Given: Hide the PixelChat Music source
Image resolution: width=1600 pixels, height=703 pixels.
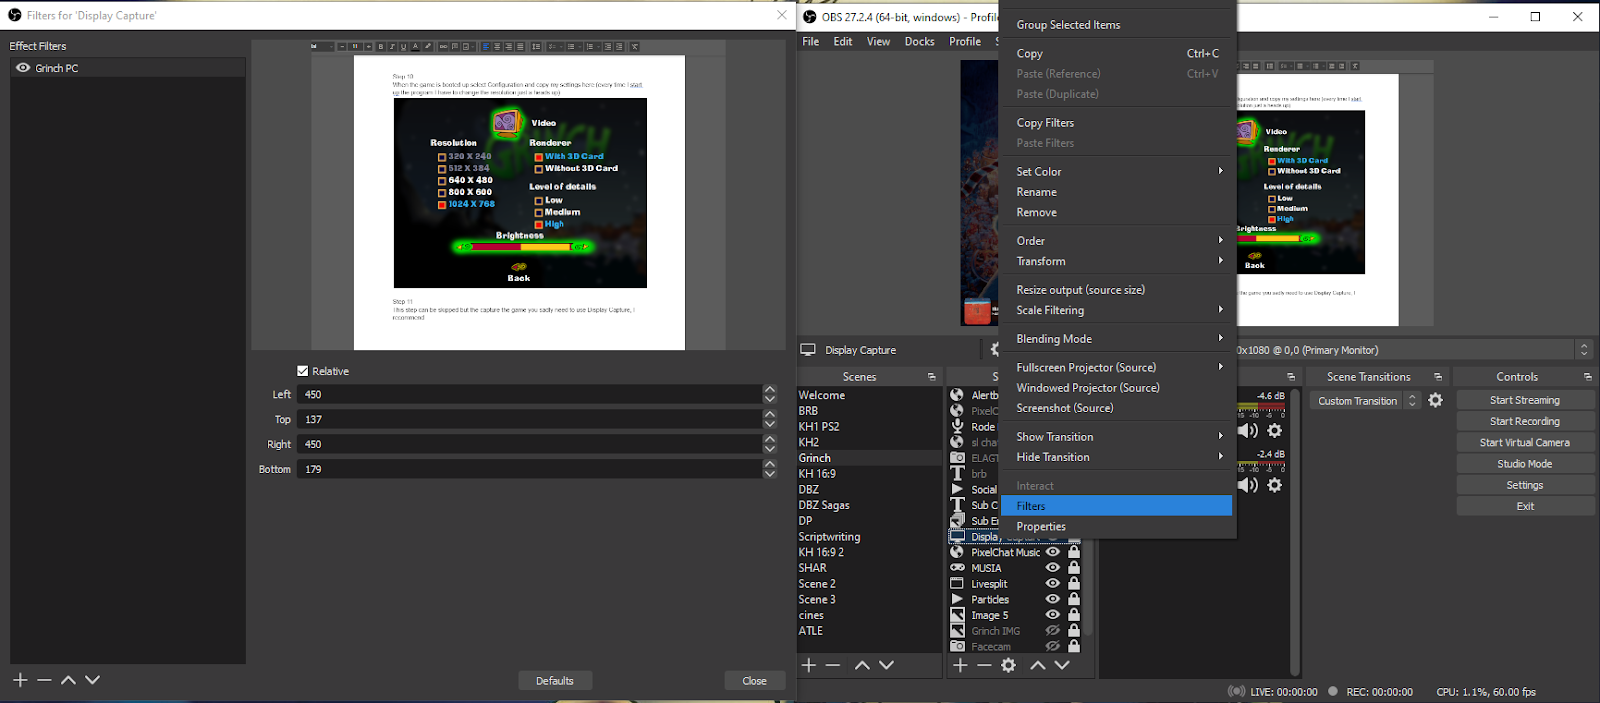Looking at the screenshot, I should point(1053,552).
